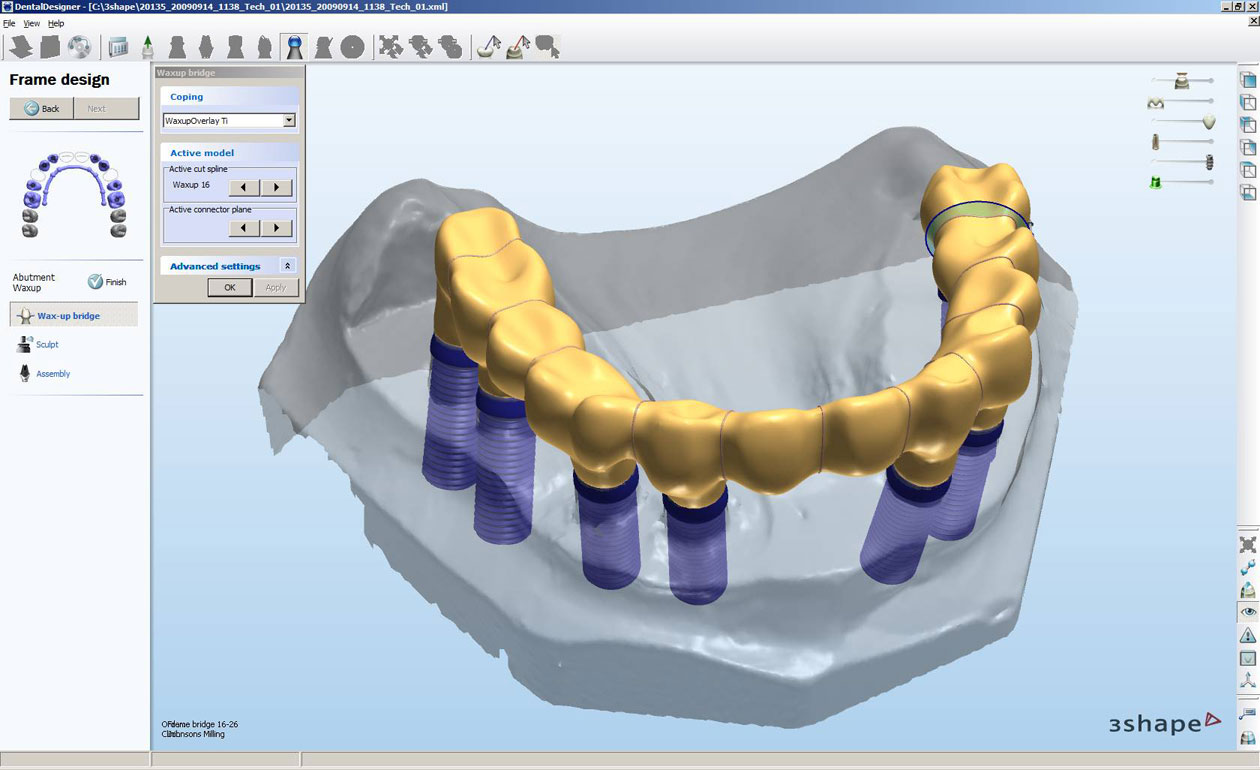The width and height of the screenshot is (1260, 770).
Task: Click the striped tooth icon on the right bar
Action: [1248, 590]
